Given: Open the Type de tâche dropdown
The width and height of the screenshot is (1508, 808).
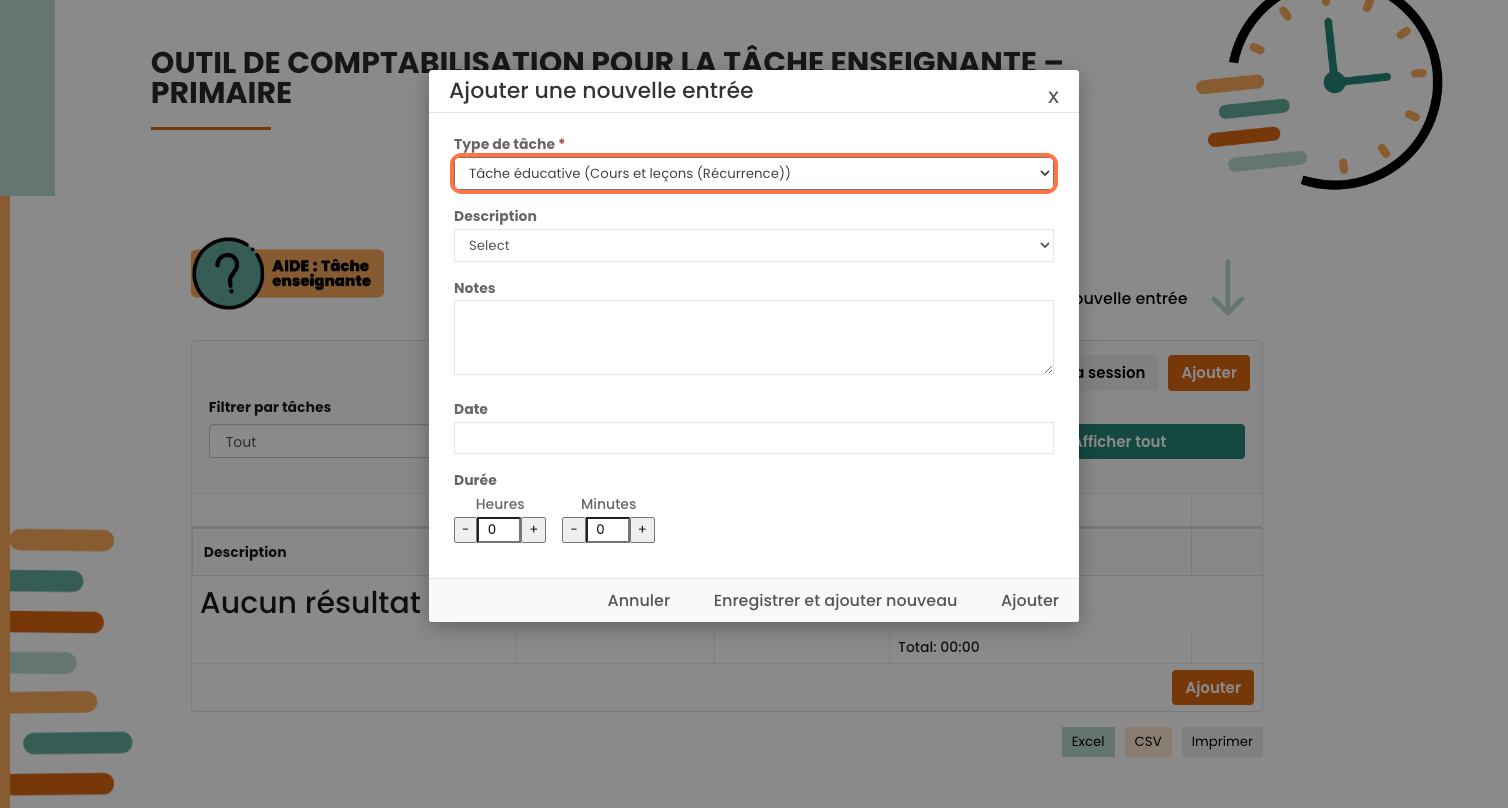Looking at the screenshot, I should tap(753, 174).
